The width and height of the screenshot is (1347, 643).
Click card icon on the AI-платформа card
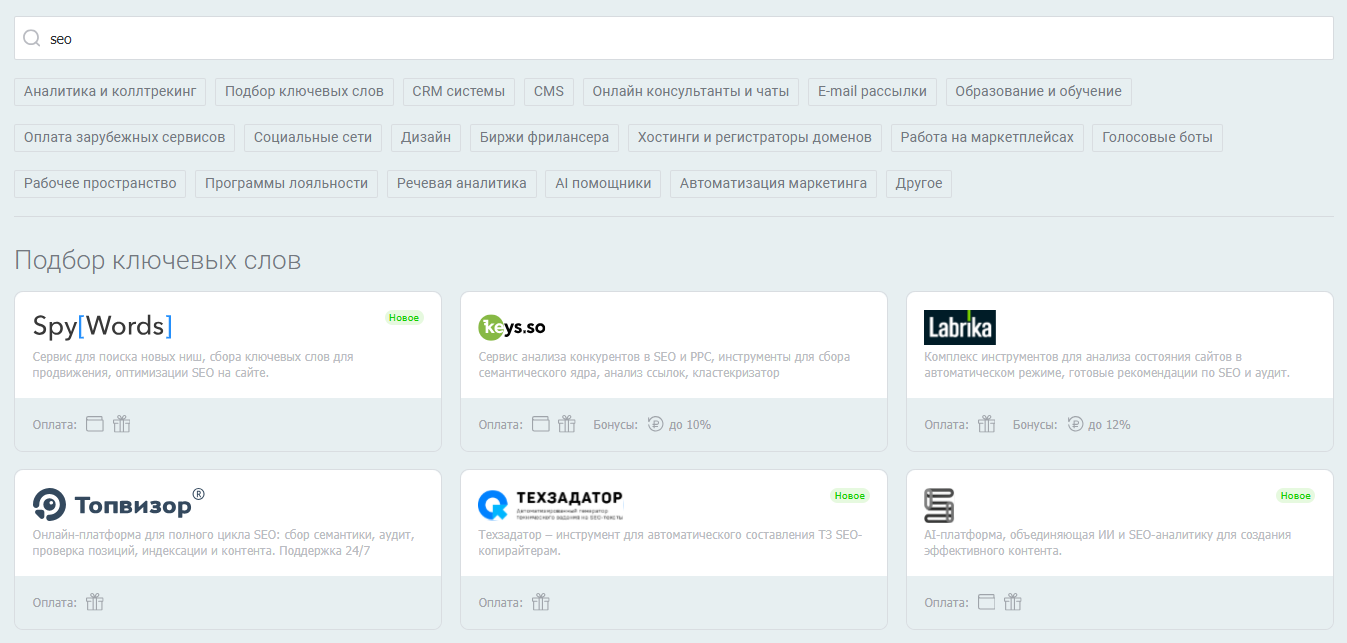(x=986, y=602)
